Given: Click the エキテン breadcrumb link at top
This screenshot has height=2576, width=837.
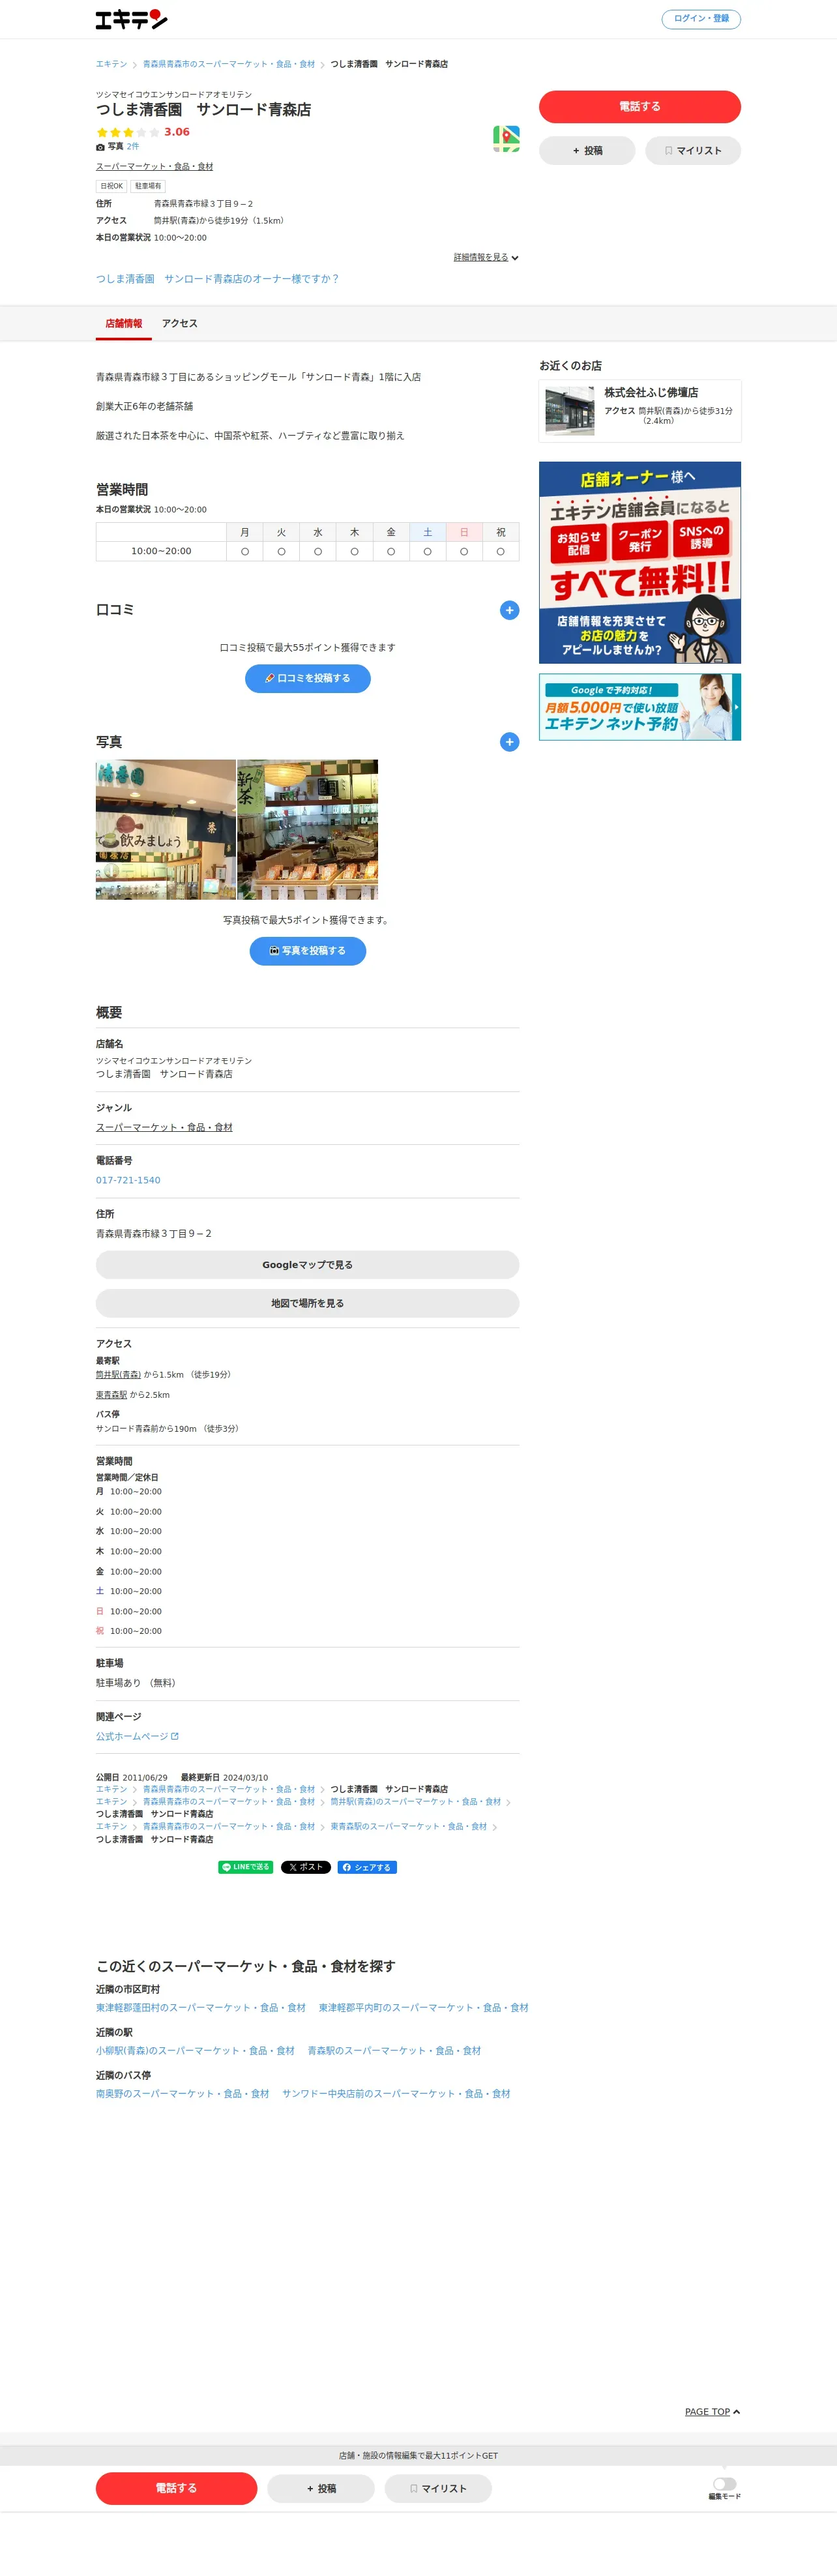Looking at the screenshot, I should [111, 64].
